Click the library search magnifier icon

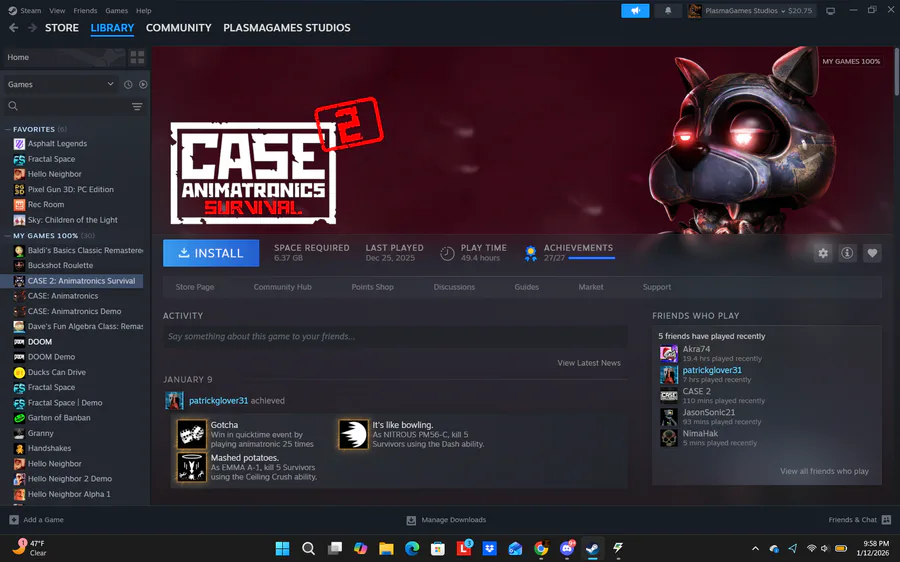point(13,106)
